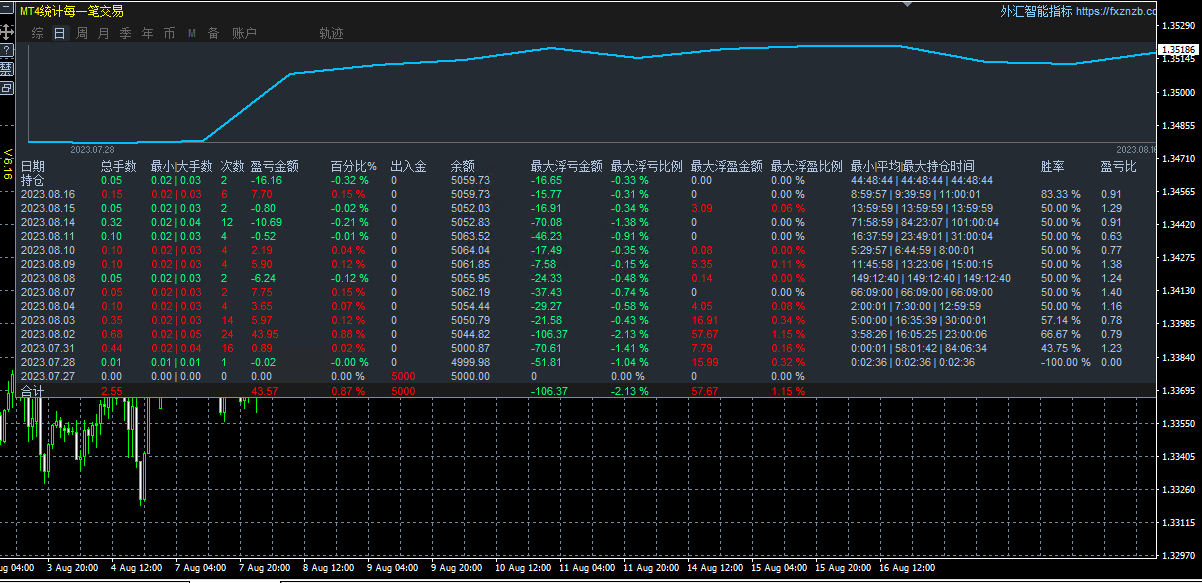Screen dimensions: 1202x583
Task: Switch to the 综 summary tab
Action: [x=37, y=33]
